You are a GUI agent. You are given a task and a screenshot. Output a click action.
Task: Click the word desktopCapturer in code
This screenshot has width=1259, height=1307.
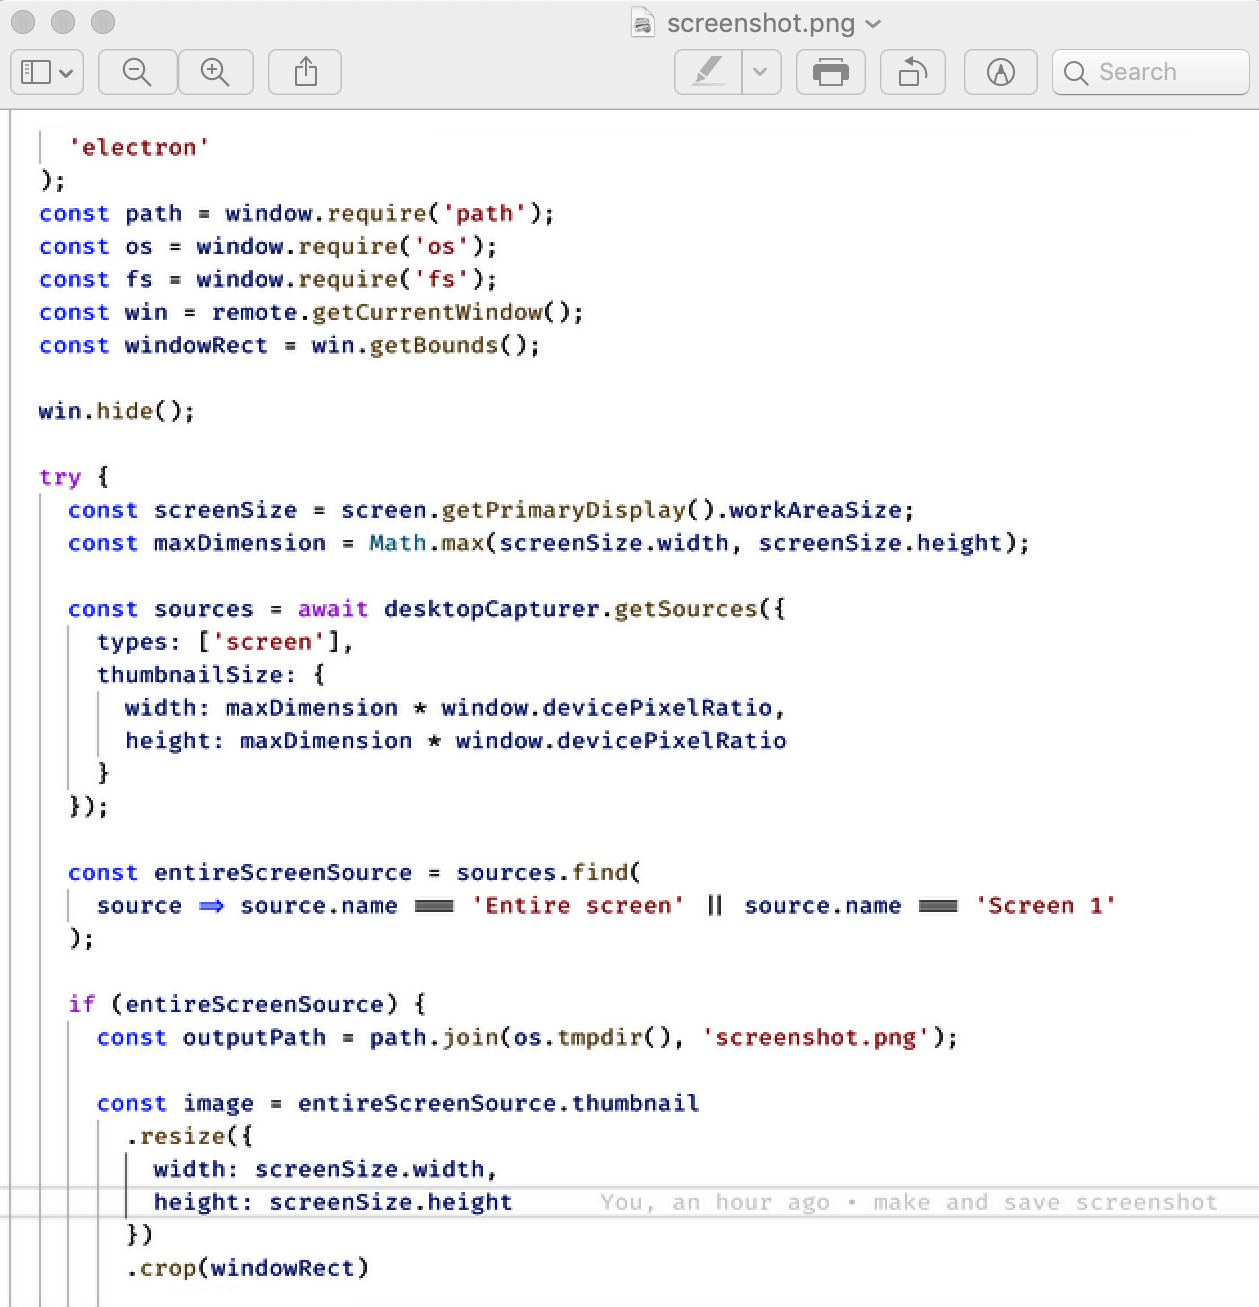click(491, 609)
